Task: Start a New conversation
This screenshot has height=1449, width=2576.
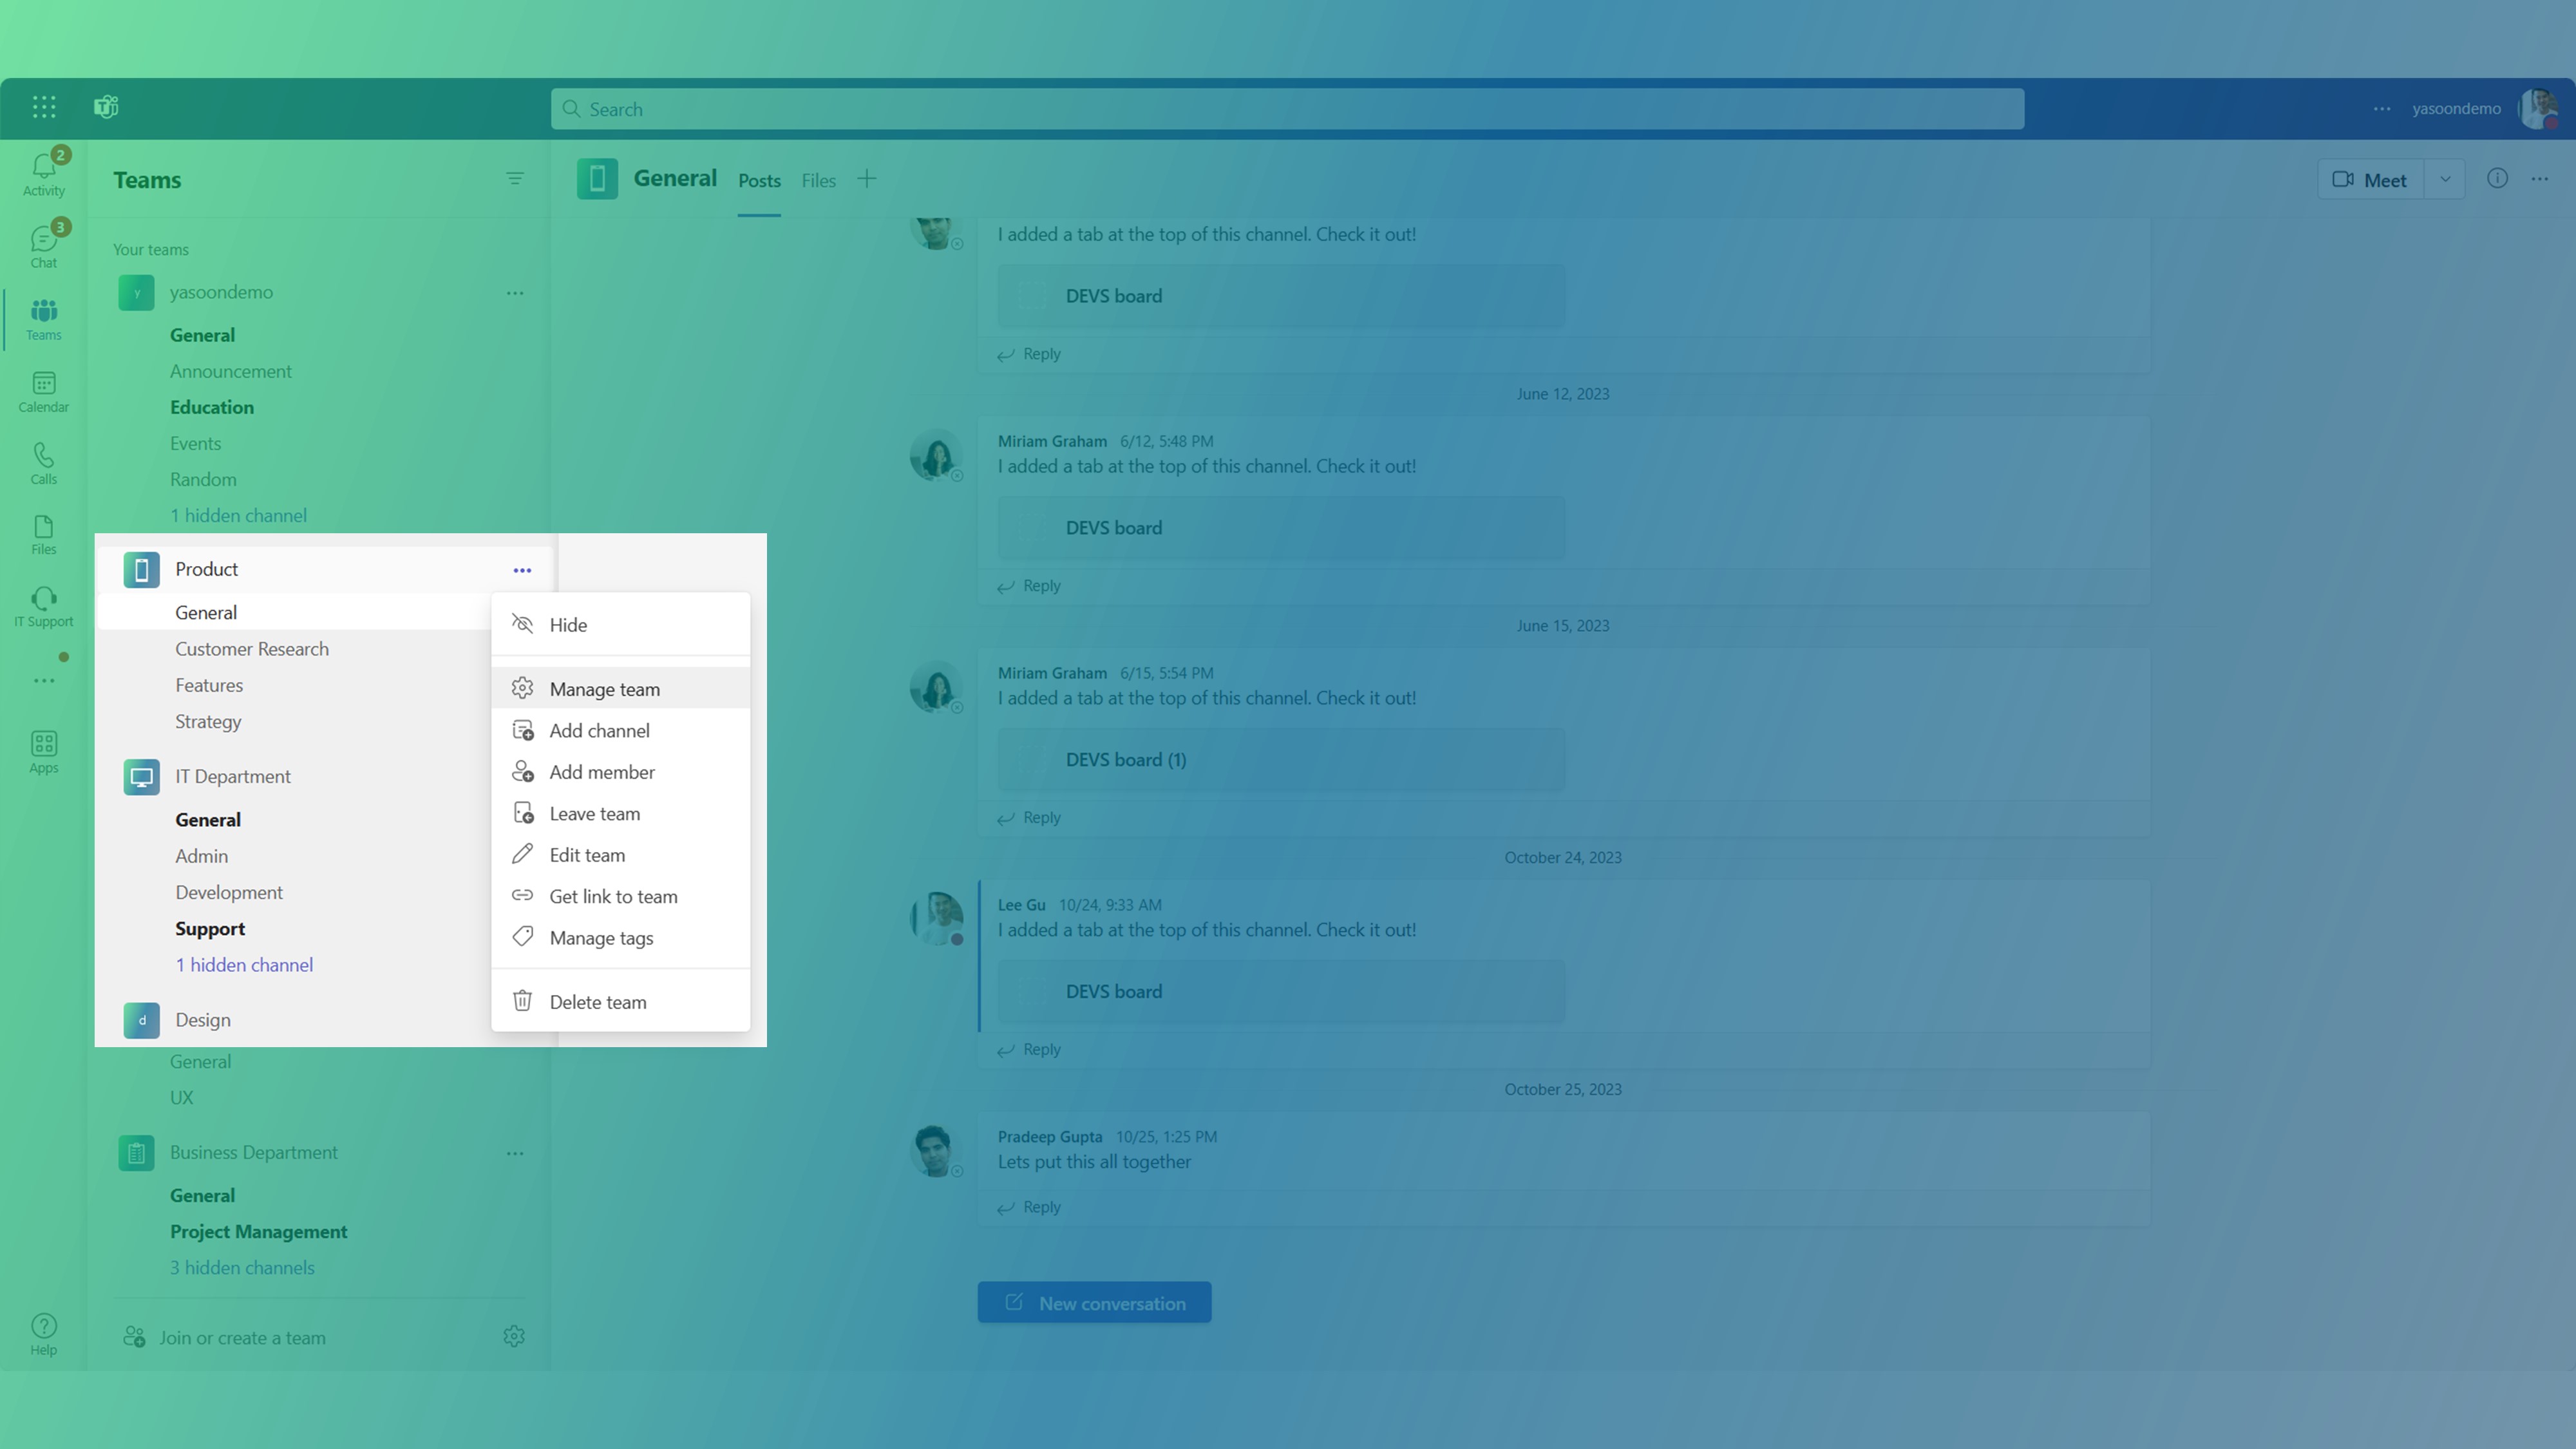Action: click(x=1094, y=1302)
